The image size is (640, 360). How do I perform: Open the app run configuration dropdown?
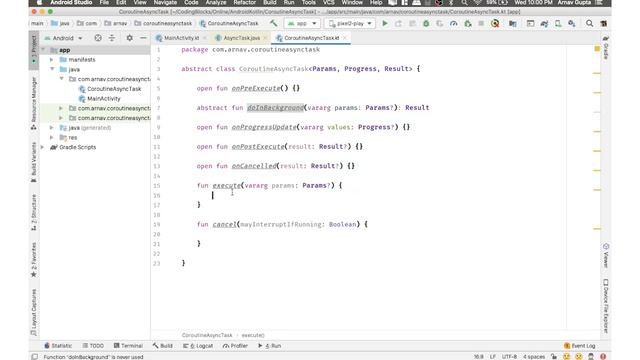pyautogui.click(x=302, y=24)
